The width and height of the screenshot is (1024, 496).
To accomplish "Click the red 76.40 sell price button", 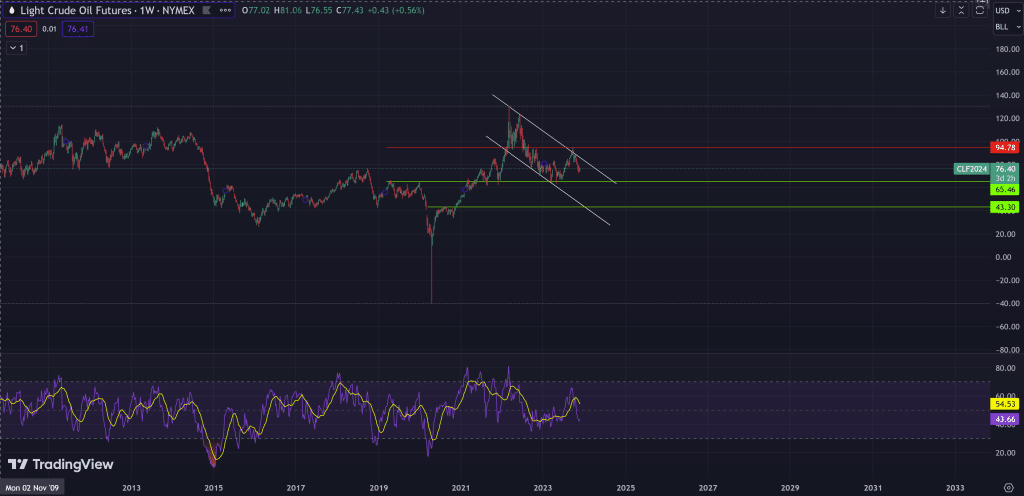I will [x=18, y=30].
